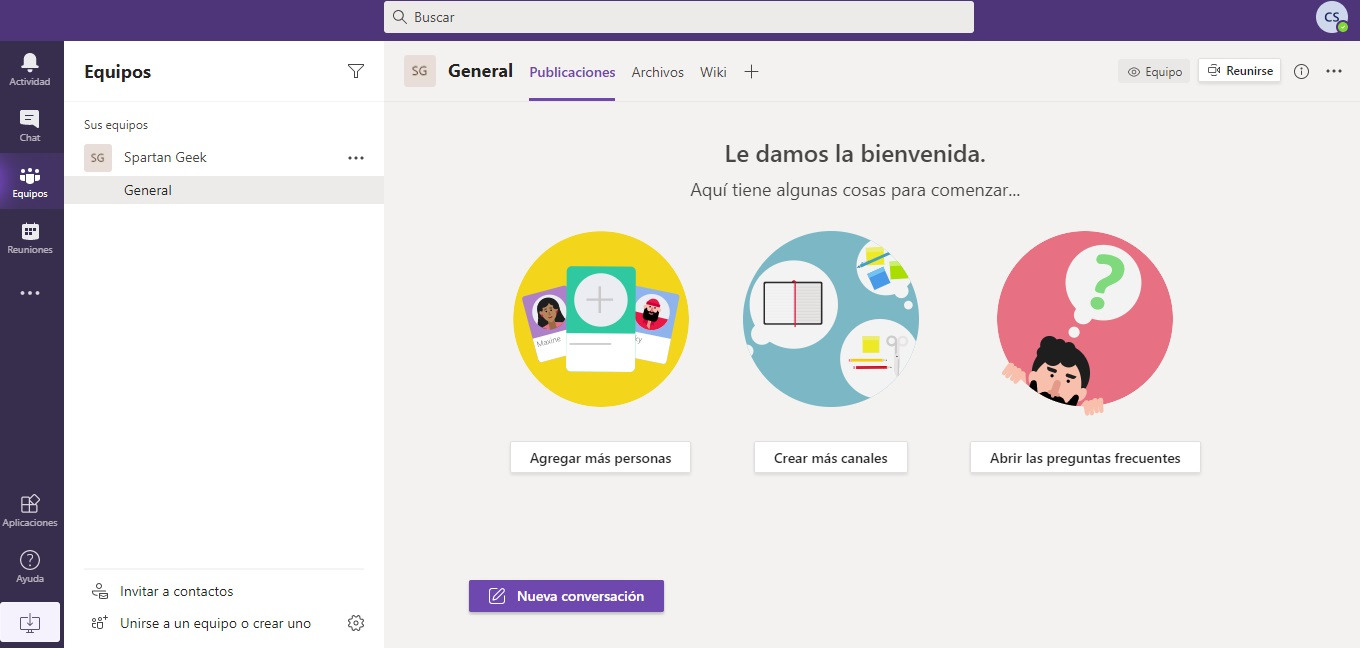Open the Chat section

click(x=30, y=125)
